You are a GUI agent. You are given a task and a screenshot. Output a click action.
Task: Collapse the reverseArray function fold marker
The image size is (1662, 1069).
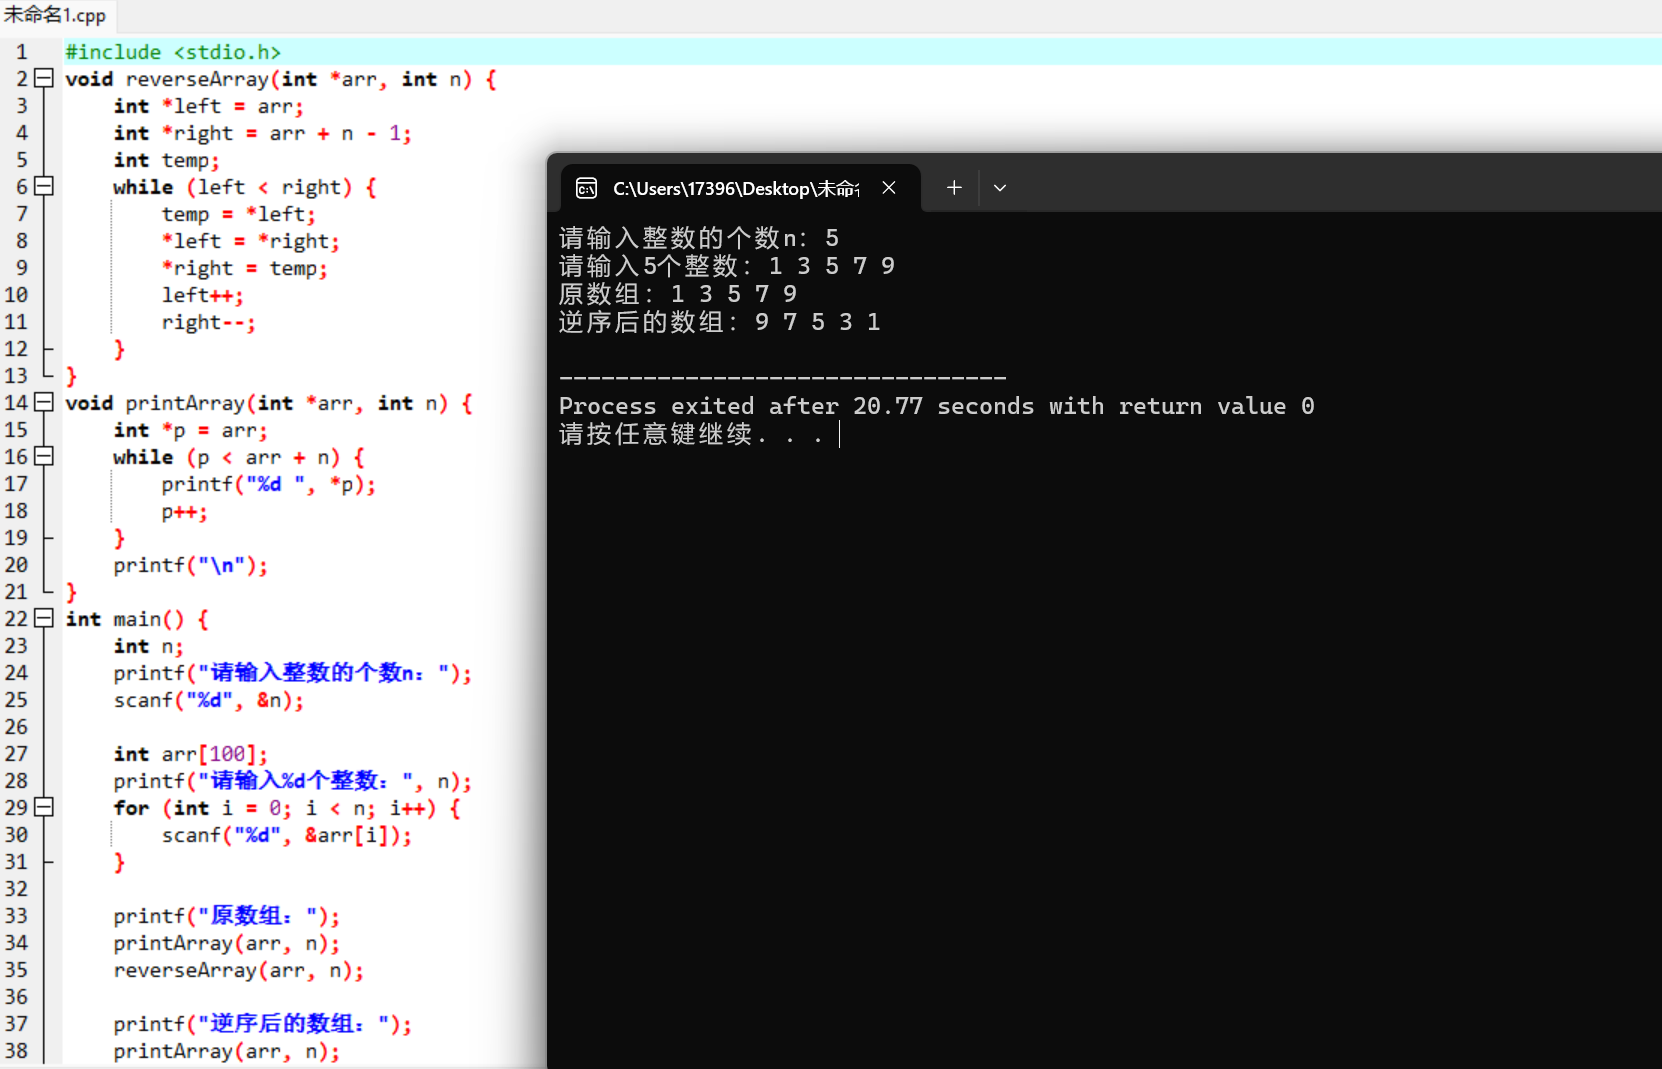click(43, 78)
